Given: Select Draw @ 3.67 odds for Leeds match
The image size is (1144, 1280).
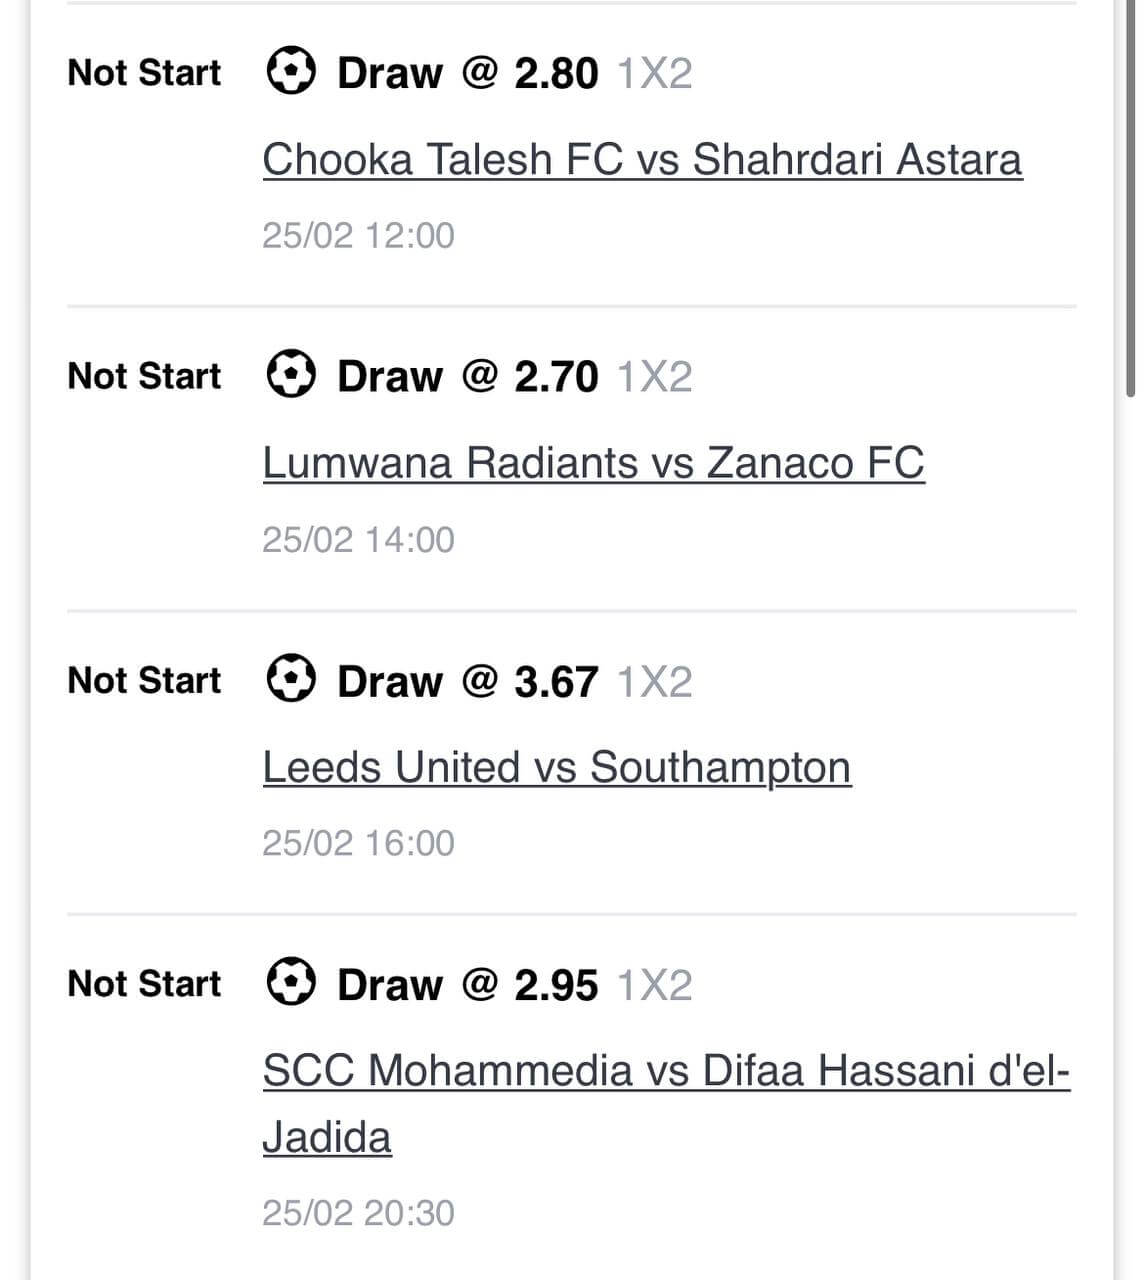Looking at the screenshot, I should (466, 680).
